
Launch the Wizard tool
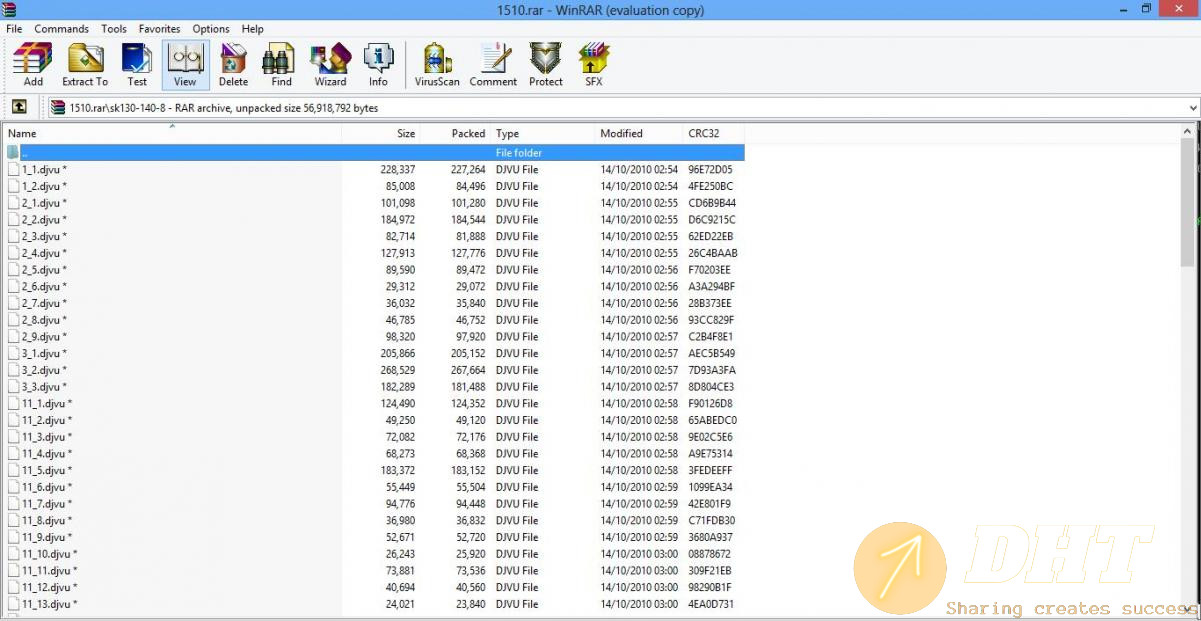tap(330, 65)
